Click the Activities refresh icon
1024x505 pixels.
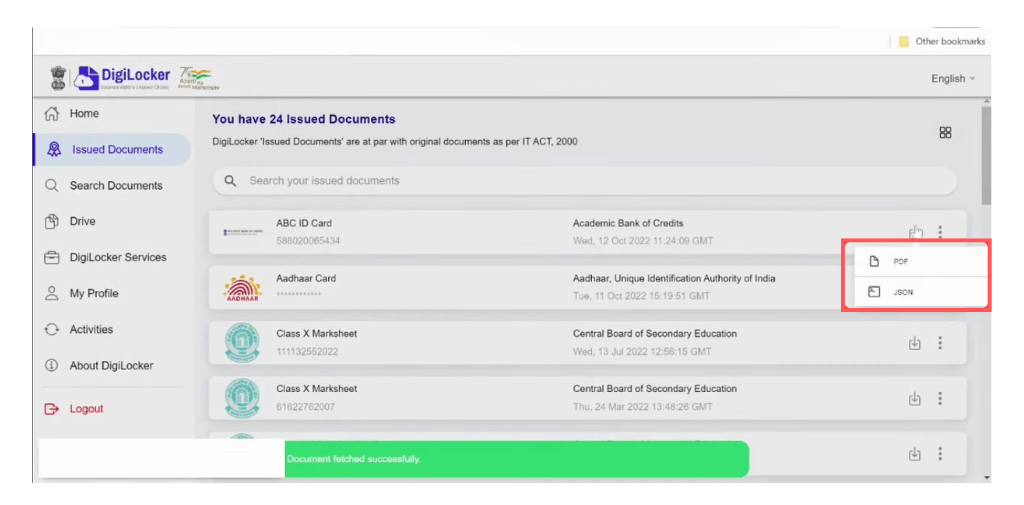click(x=52, y=329)
